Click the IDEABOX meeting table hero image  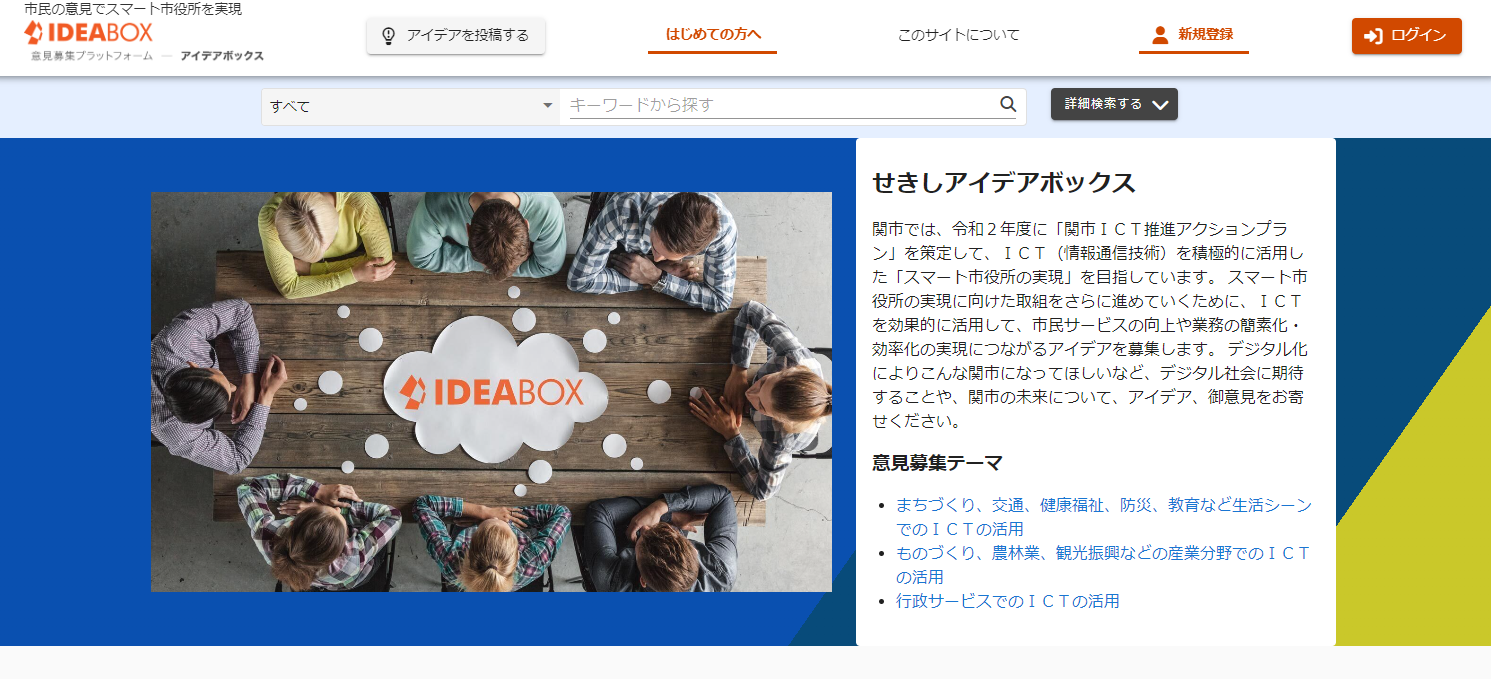click(491, 392)
